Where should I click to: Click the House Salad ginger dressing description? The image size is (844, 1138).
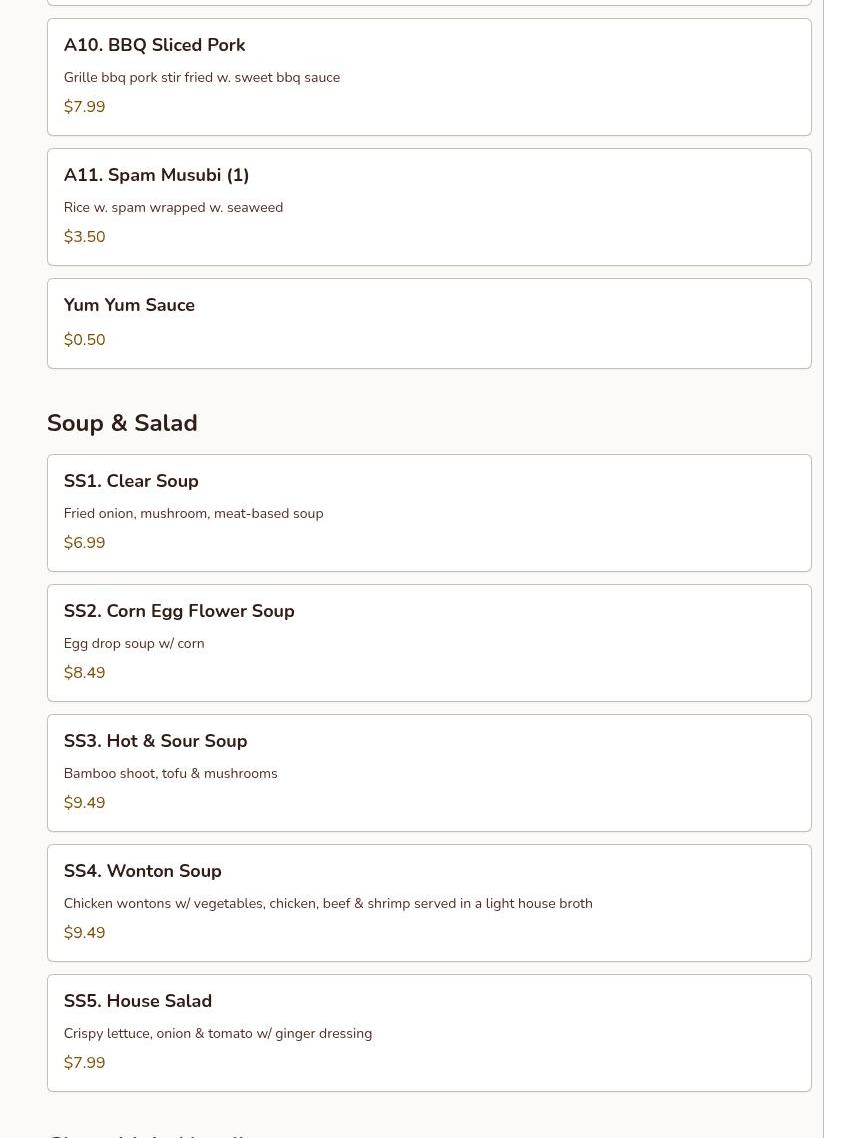tap(218, 1033)
